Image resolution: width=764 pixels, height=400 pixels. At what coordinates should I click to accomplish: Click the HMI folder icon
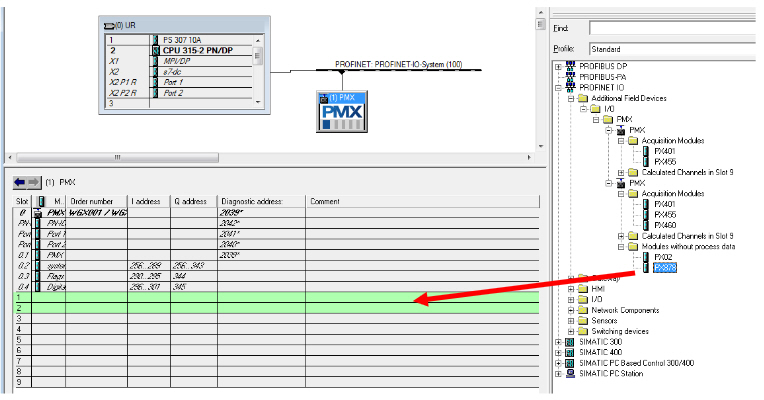(x=583, y=289)
